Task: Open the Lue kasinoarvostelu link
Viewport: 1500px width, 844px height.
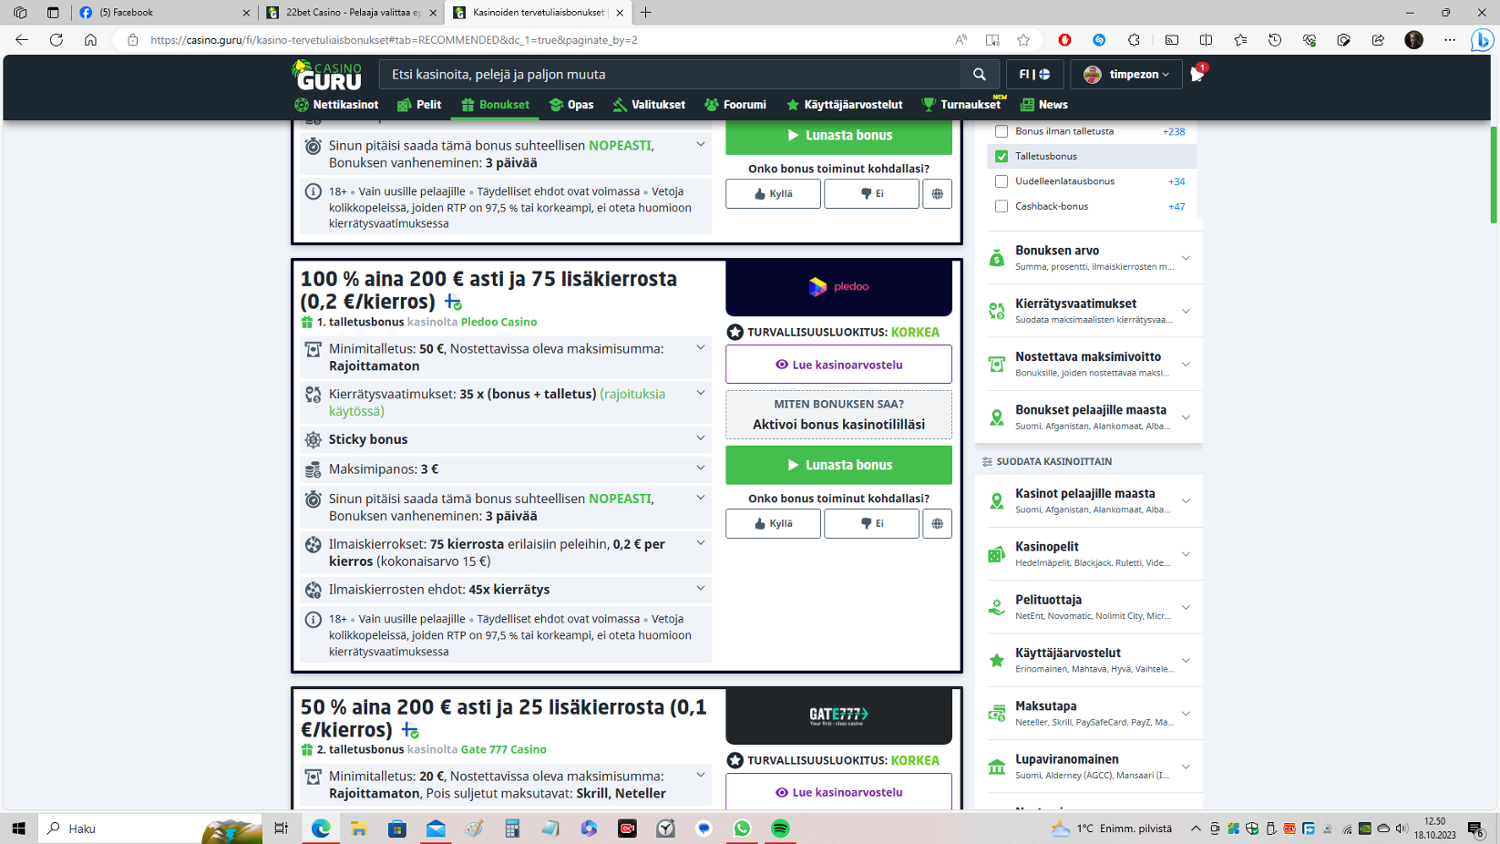Action: coord(838,363)
